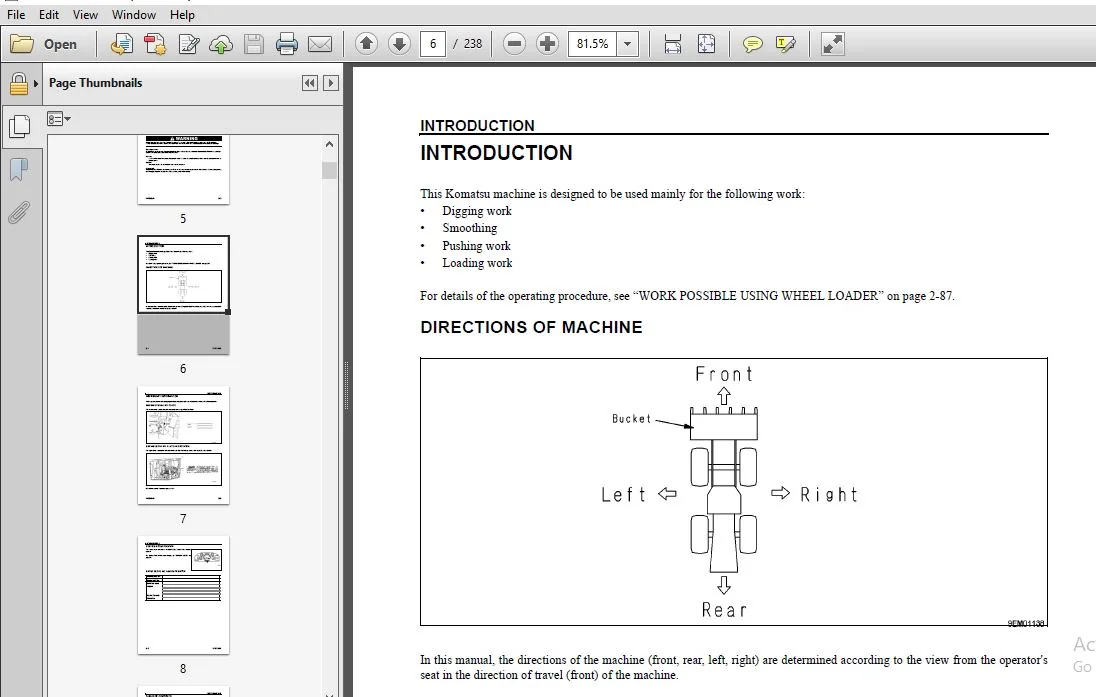Click the Print icon
The image size is (1096, 697).
(x=287, y=44)
